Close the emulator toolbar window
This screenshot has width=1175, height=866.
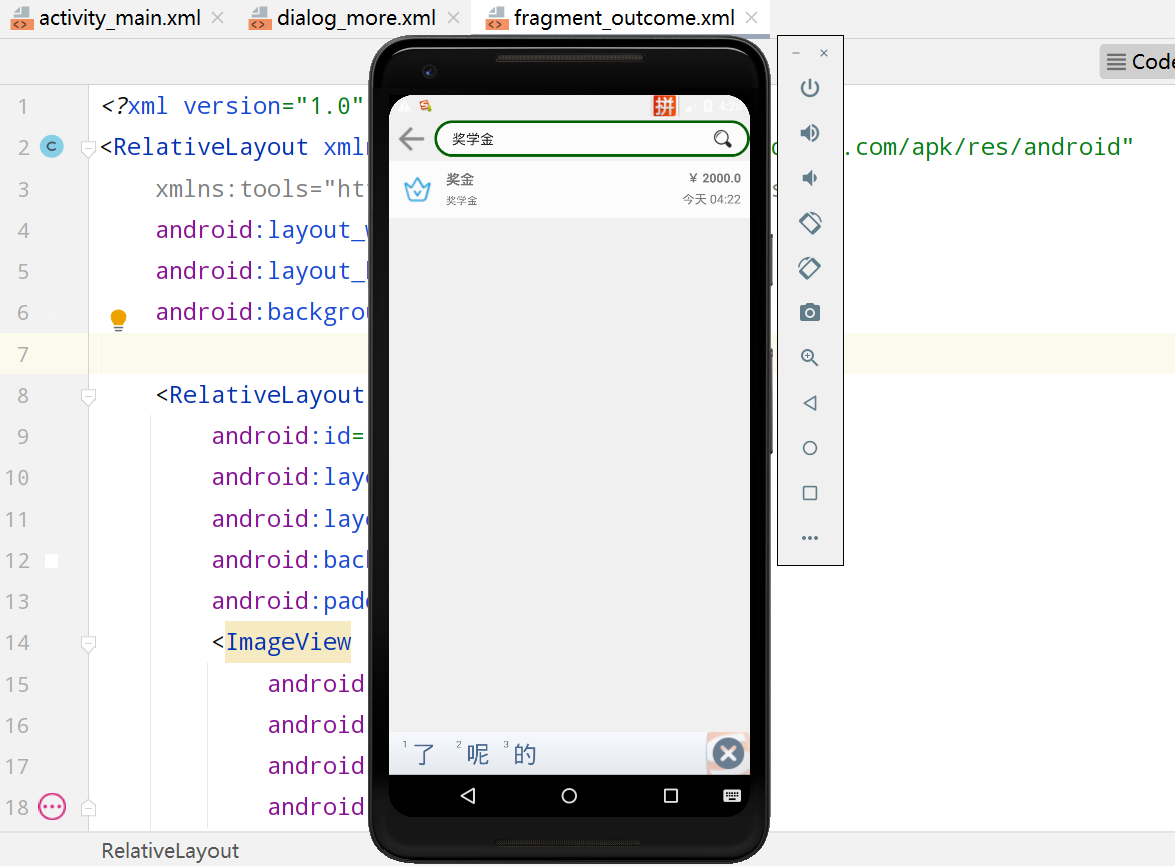point(824,53)
